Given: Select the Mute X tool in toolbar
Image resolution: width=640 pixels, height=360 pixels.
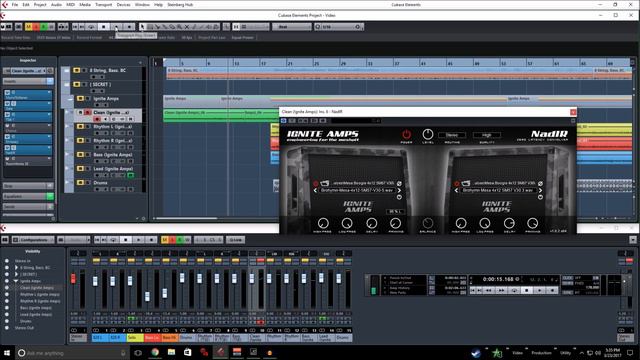Looking at the screenshot, I should point(187,27).
